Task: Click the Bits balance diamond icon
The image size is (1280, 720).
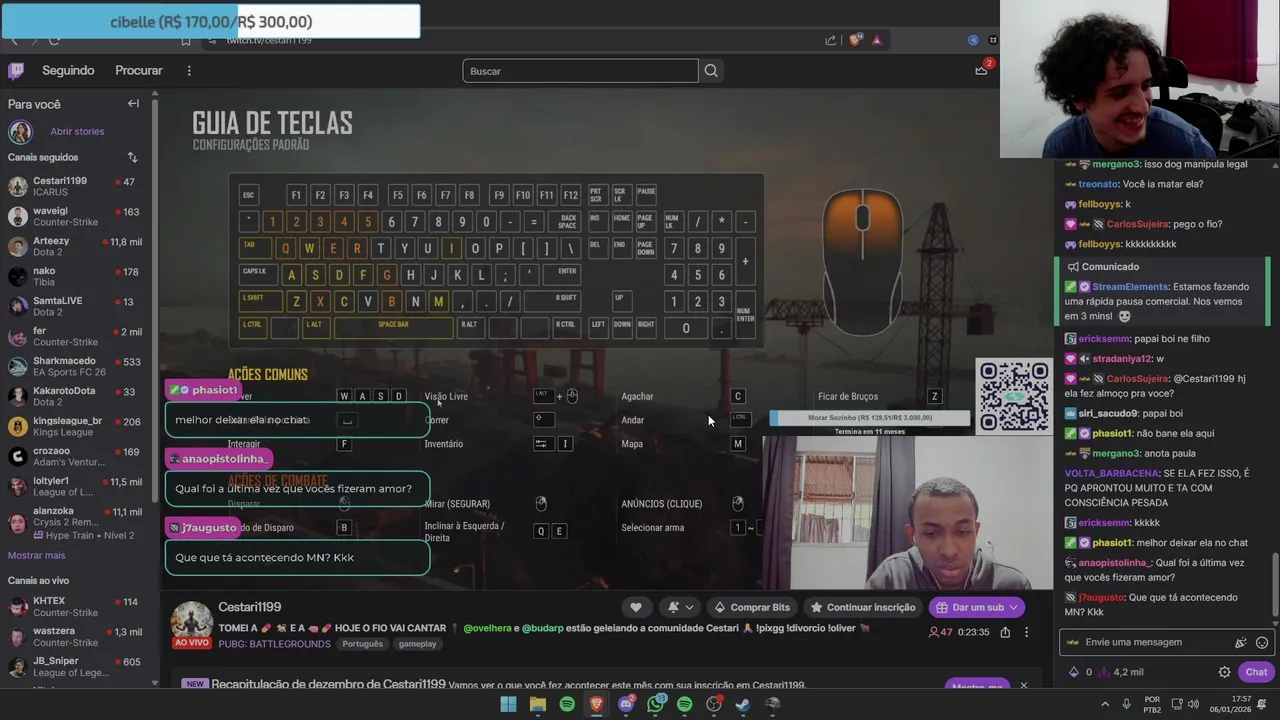Action: [1074, 672]
